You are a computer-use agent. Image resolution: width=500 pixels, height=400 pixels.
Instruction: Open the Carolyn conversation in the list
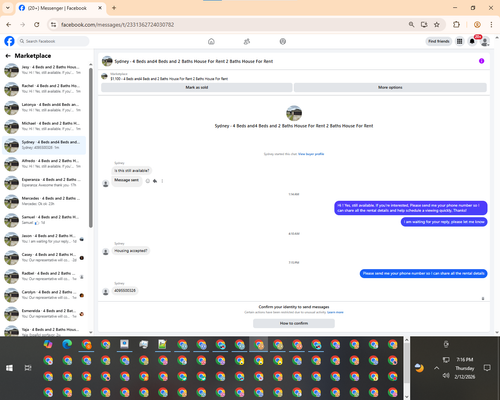(x=44, y=295)
